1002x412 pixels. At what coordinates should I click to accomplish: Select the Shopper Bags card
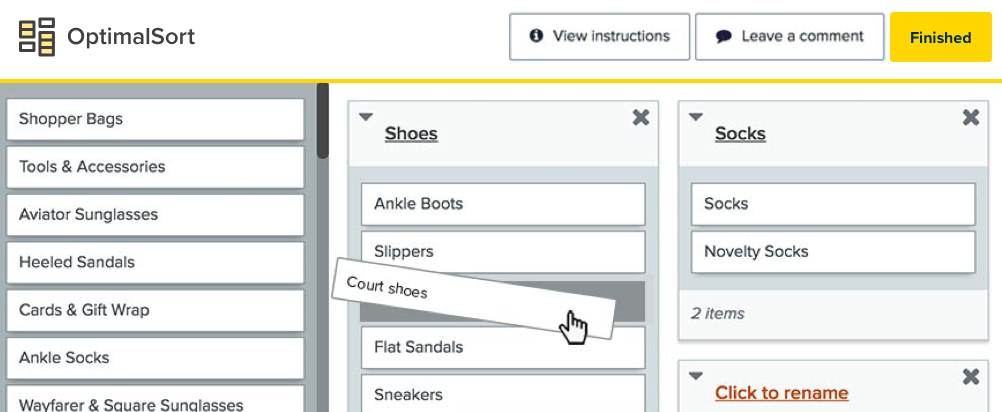[155, 119]
